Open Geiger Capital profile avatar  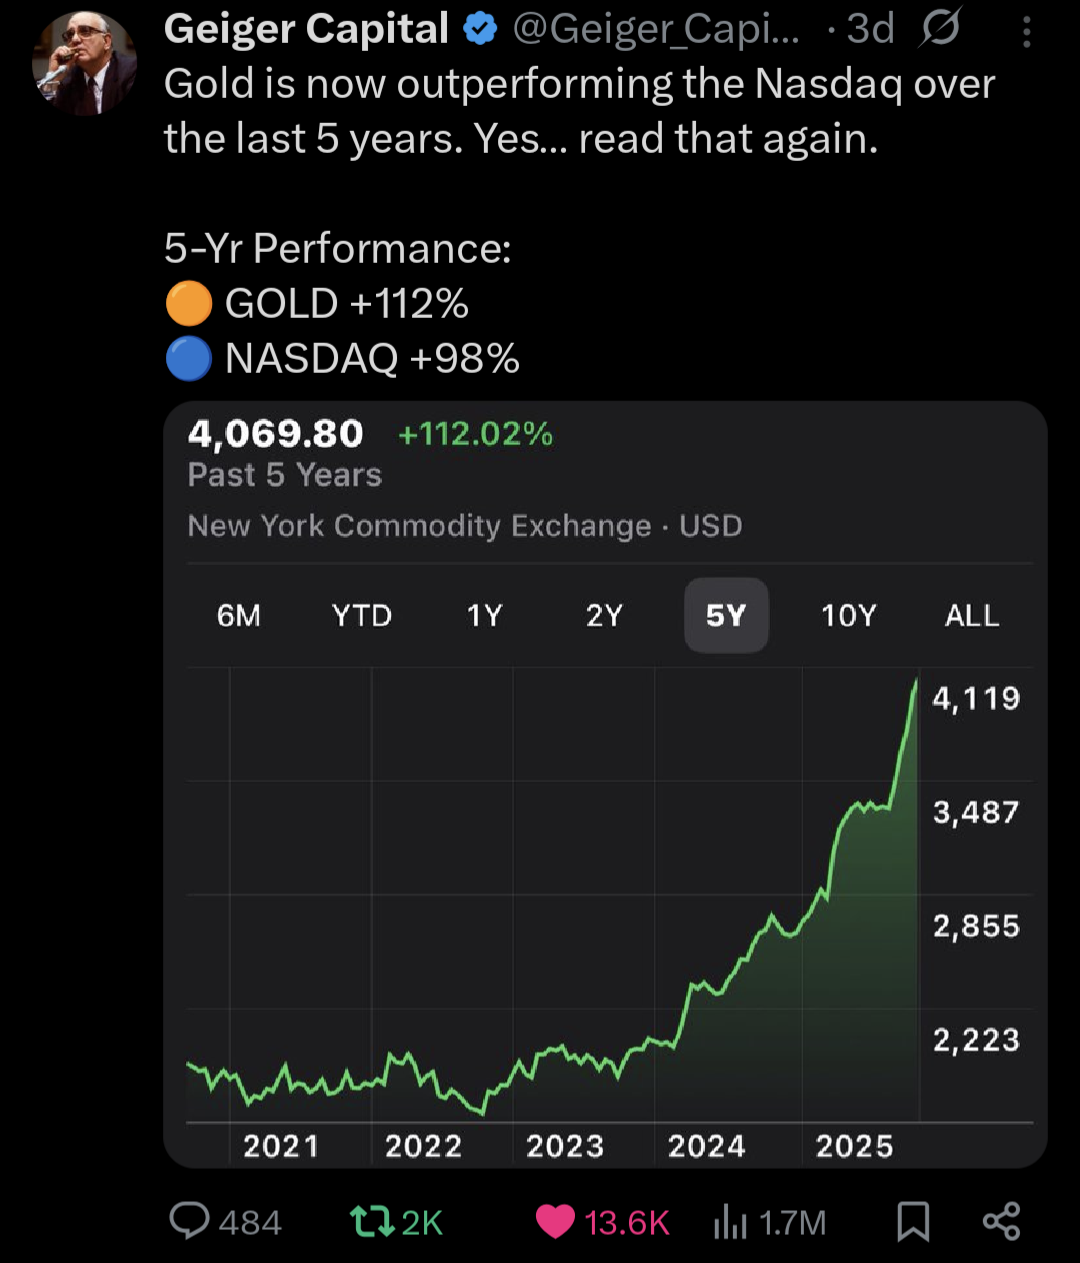[x=85, y=64]
